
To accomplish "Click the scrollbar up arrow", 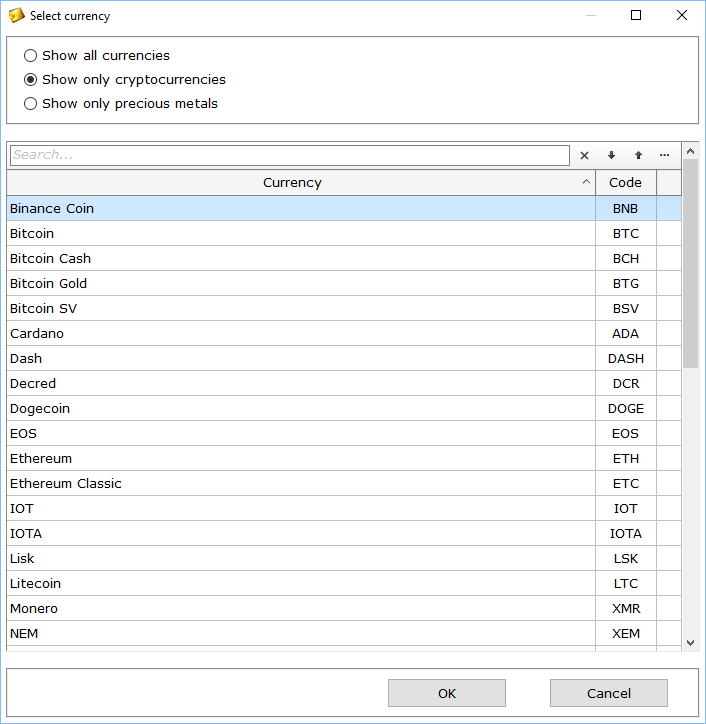I will point(690,151).
